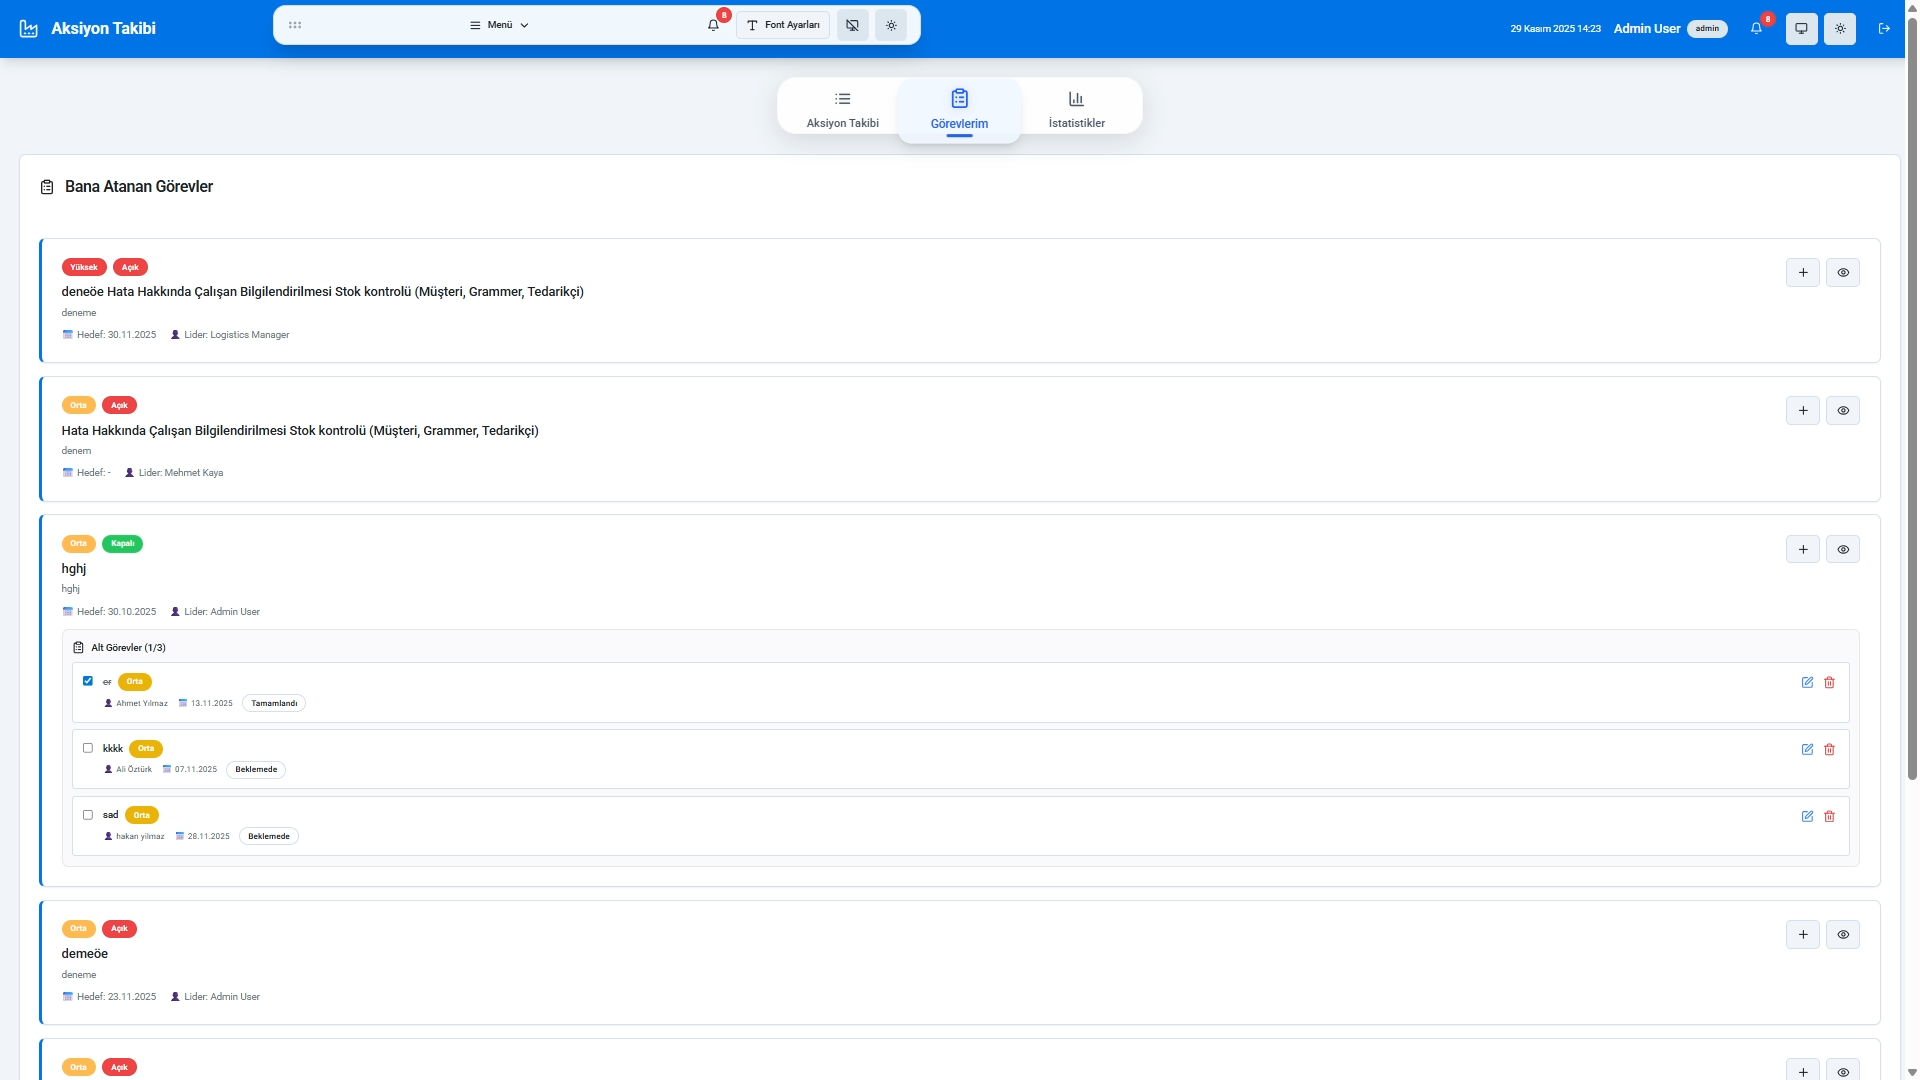Check the kkkk subtask checkbox
The image size is (1920, 1080).
[x=87, y=748]
